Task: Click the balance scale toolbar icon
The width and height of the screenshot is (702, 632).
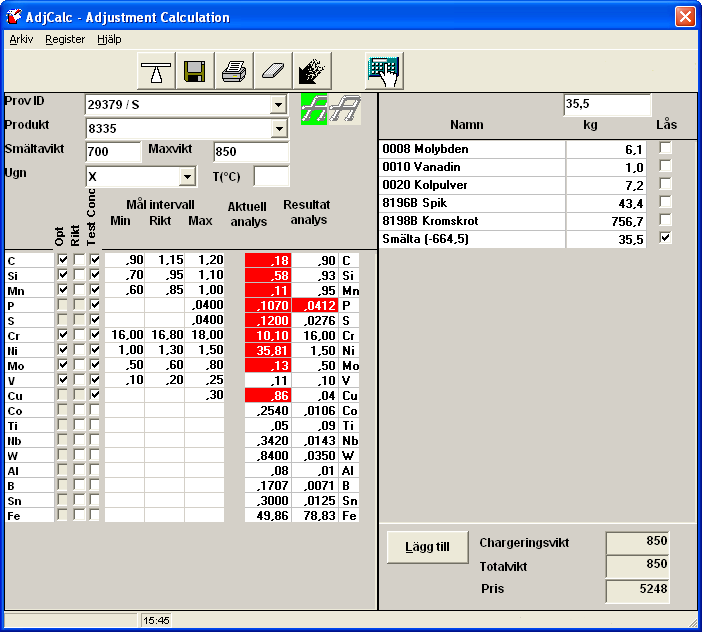Action: pos(156,71)
